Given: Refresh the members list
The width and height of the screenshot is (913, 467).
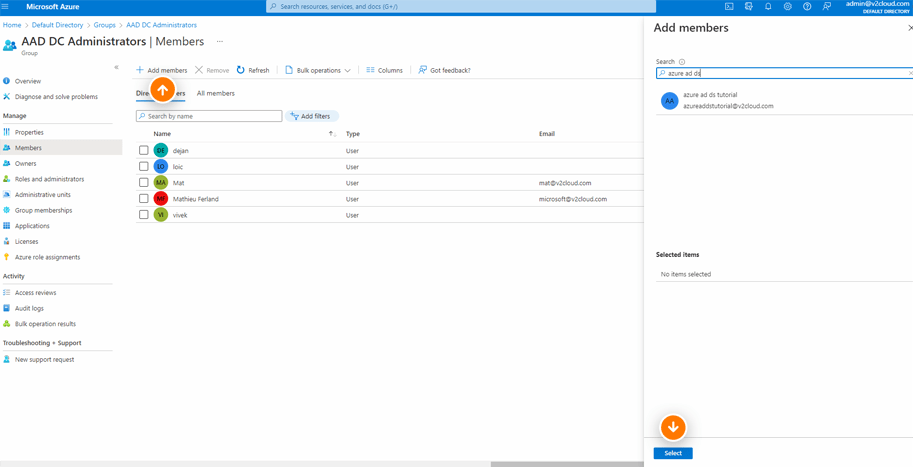Looking at the screenshot, I should coord(253,70).
